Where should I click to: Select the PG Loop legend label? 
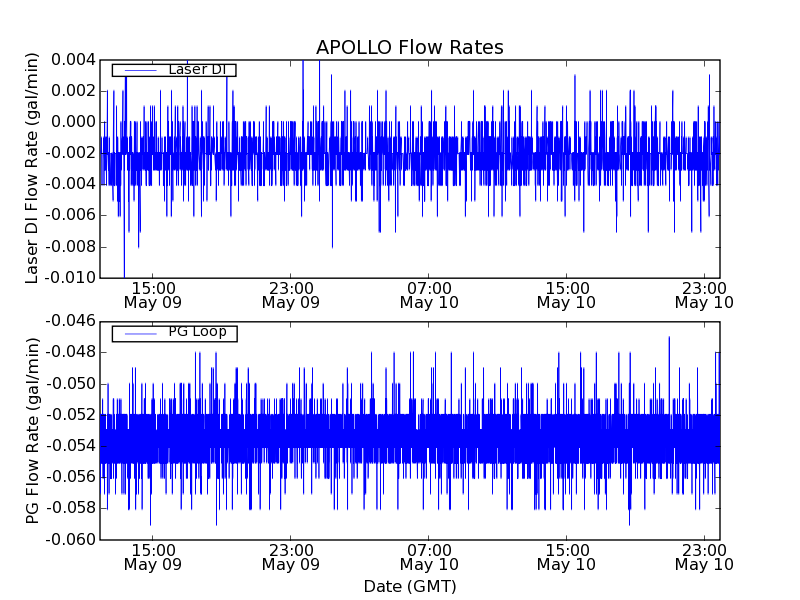tap(197, 332)
